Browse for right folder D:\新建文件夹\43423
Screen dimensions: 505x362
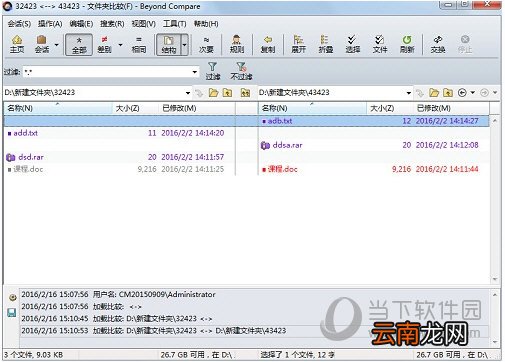pos(434,93)
